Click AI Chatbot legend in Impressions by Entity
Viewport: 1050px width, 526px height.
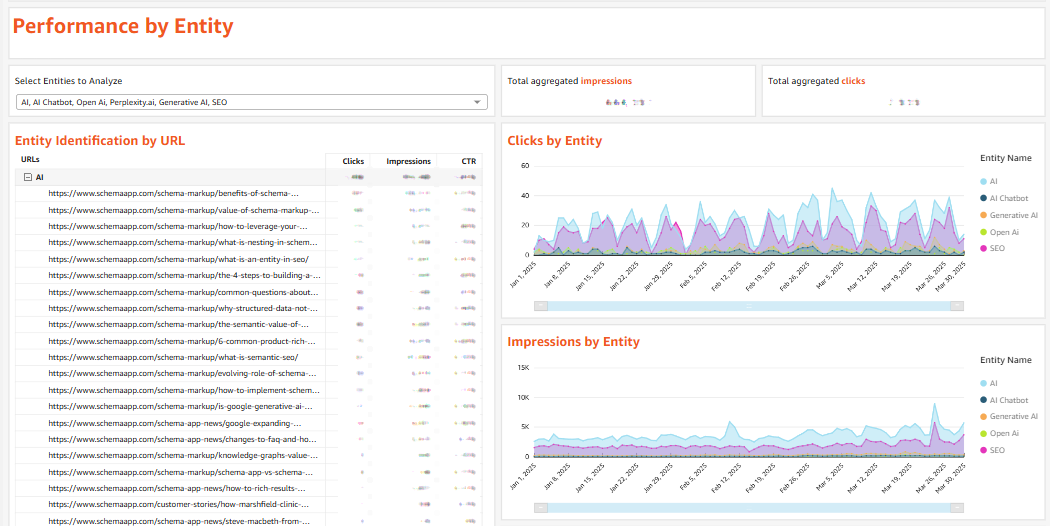tap(1003, 400)
